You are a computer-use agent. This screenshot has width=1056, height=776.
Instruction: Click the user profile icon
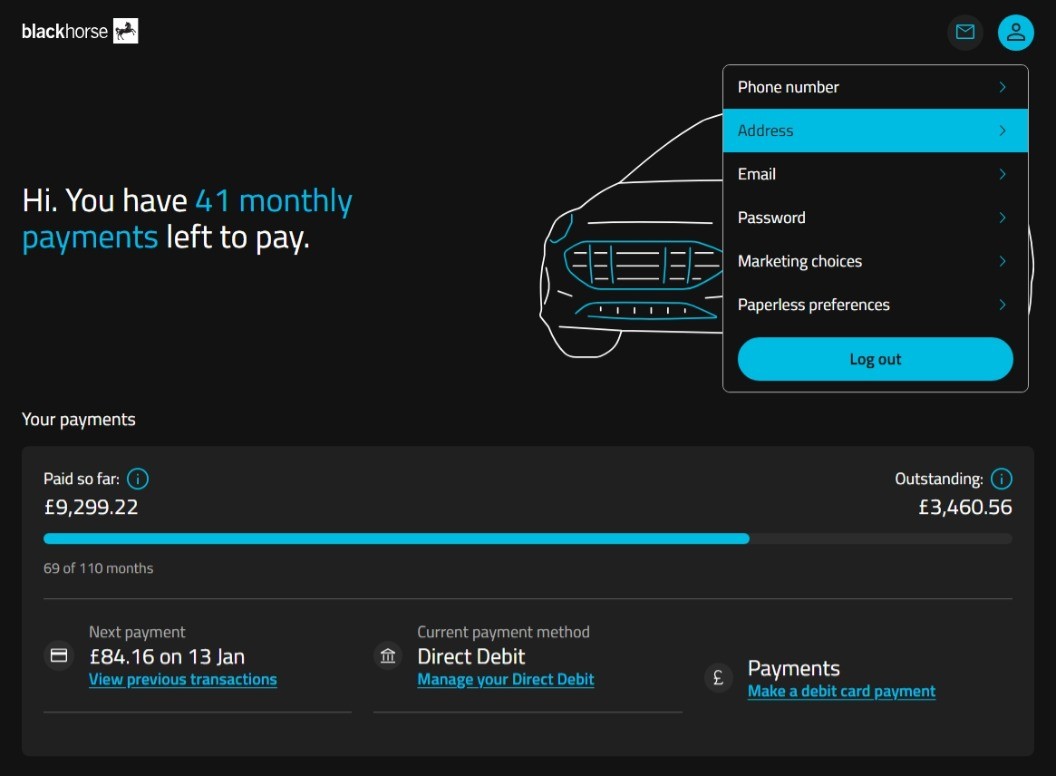pyautogui.click(x=1015, y=32)
